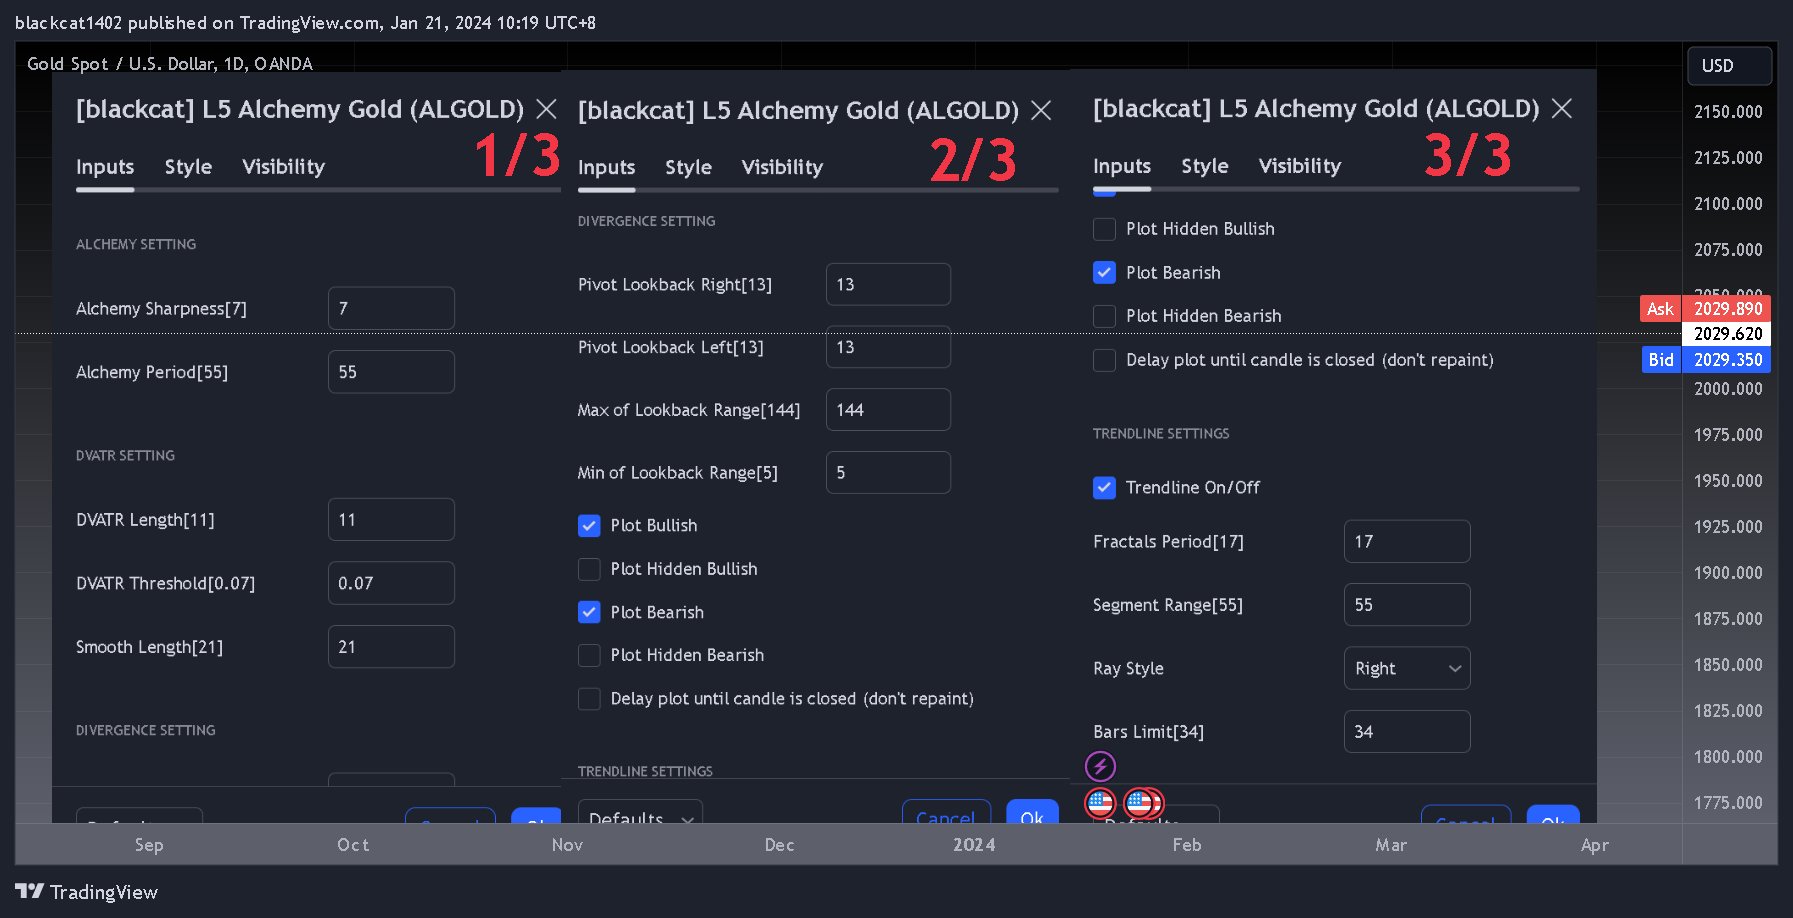The width and height of the screenshot is (1793, 918).
Task: Select Visibility tab in dialog 3/3
Action: tap(1299, 166)
